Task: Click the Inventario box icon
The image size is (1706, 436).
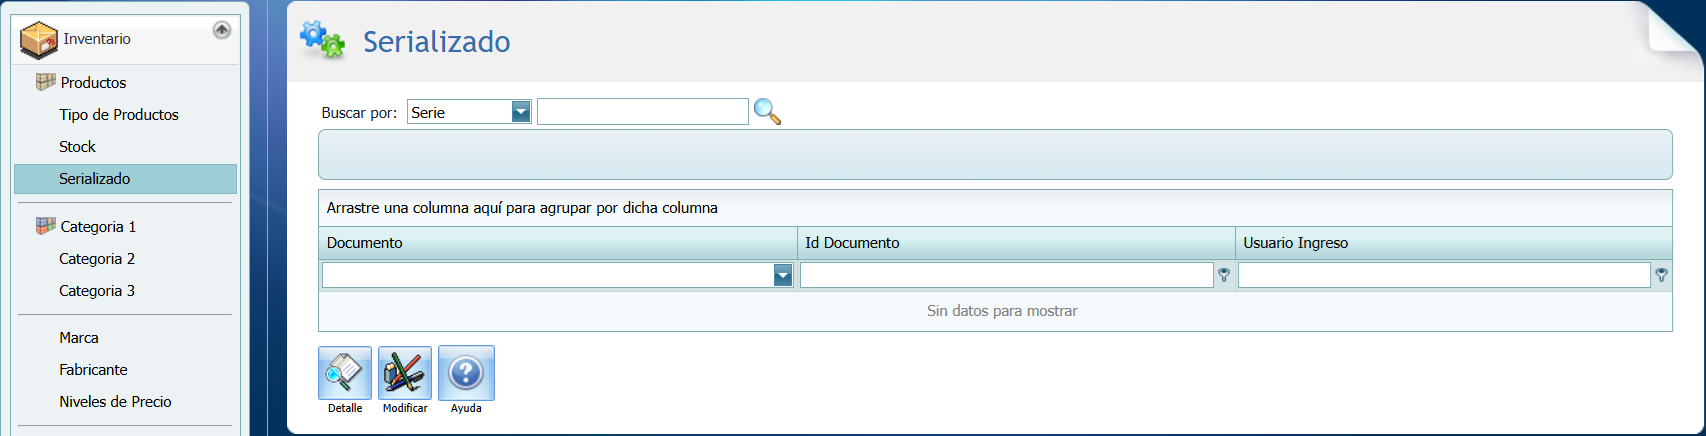Action: click(39, 40)
